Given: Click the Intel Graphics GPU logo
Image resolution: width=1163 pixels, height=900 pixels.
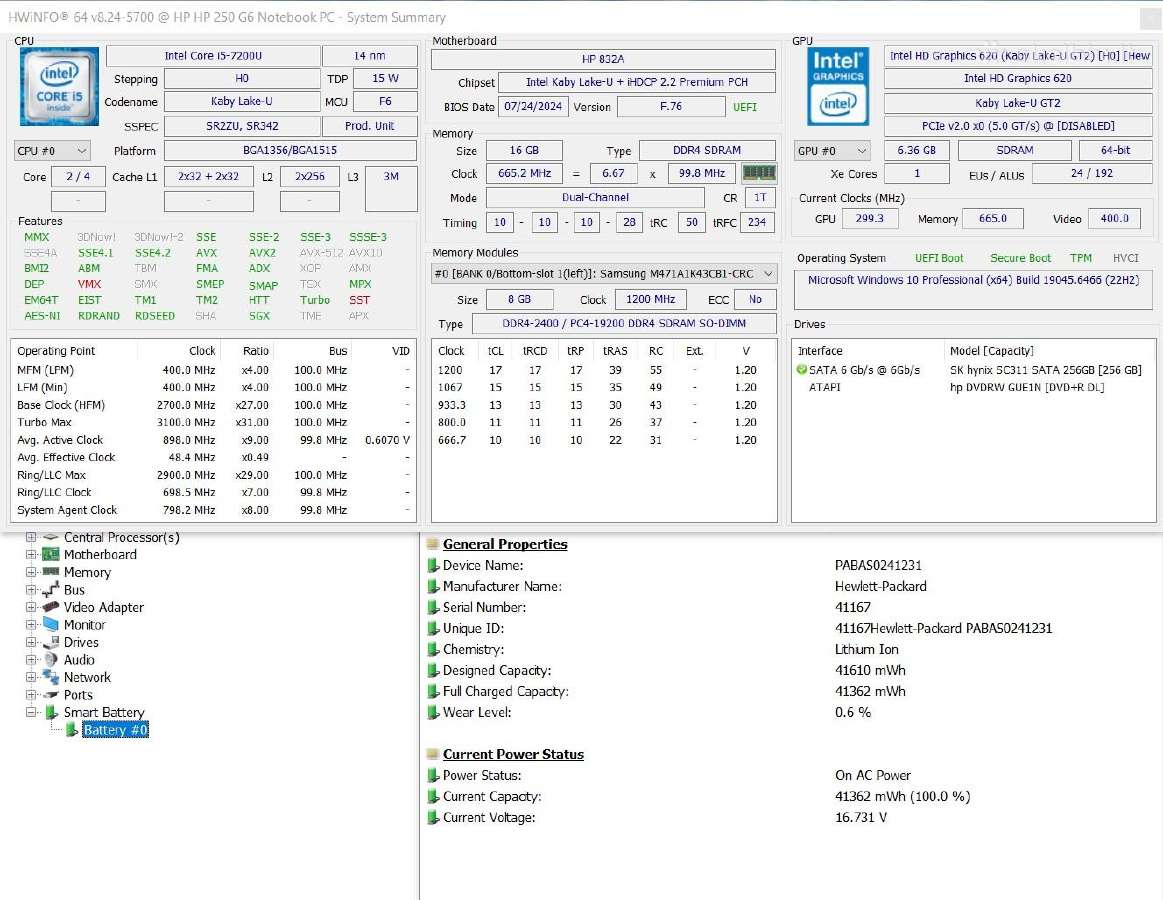Looking at the screenshot, I should [837, 86].
